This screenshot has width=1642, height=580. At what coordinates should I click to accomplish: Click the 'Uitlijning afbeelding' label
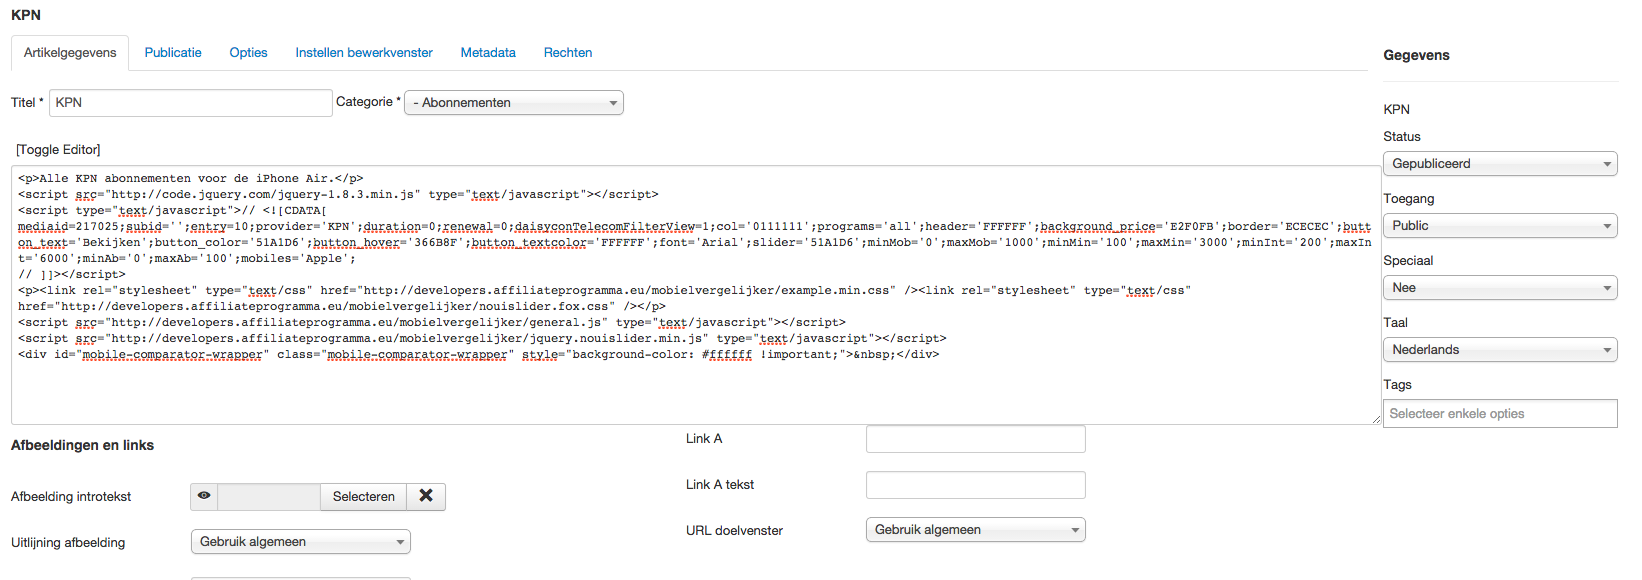[68, 543]
